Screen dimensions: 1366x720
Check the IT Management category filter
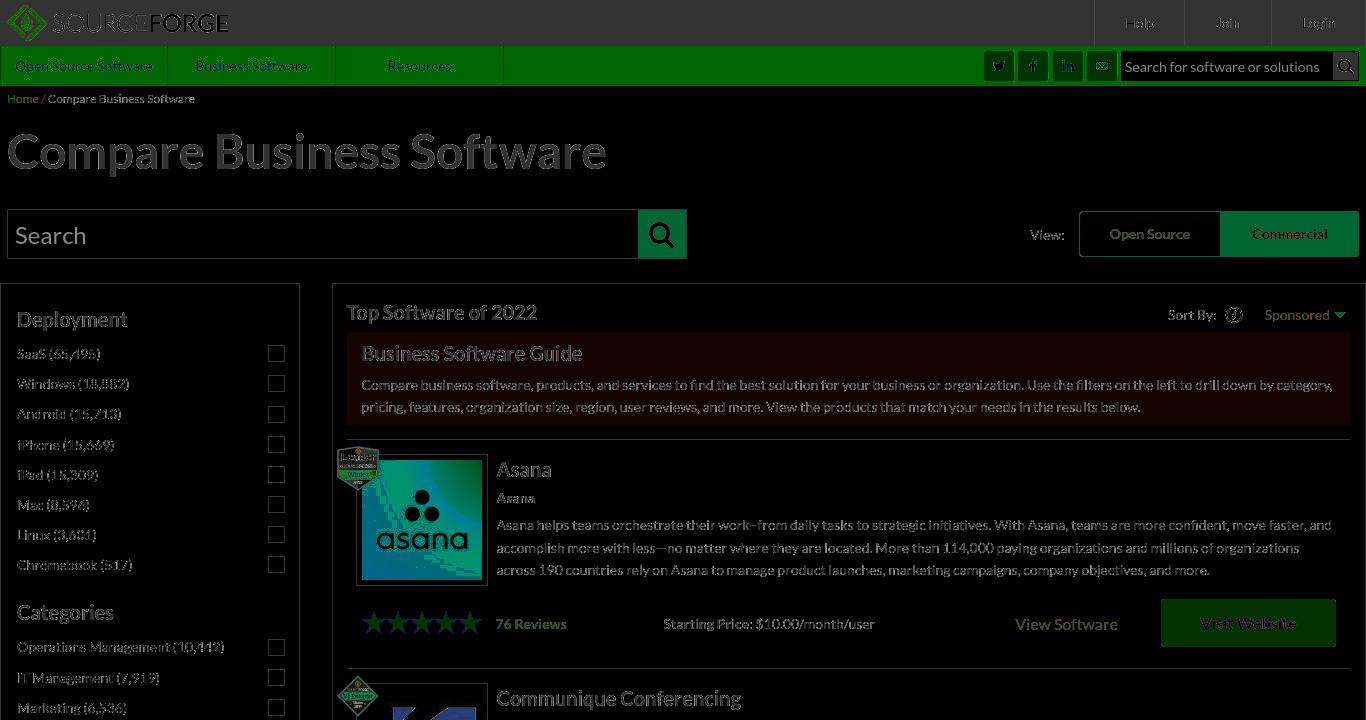[x=276, y=678]
